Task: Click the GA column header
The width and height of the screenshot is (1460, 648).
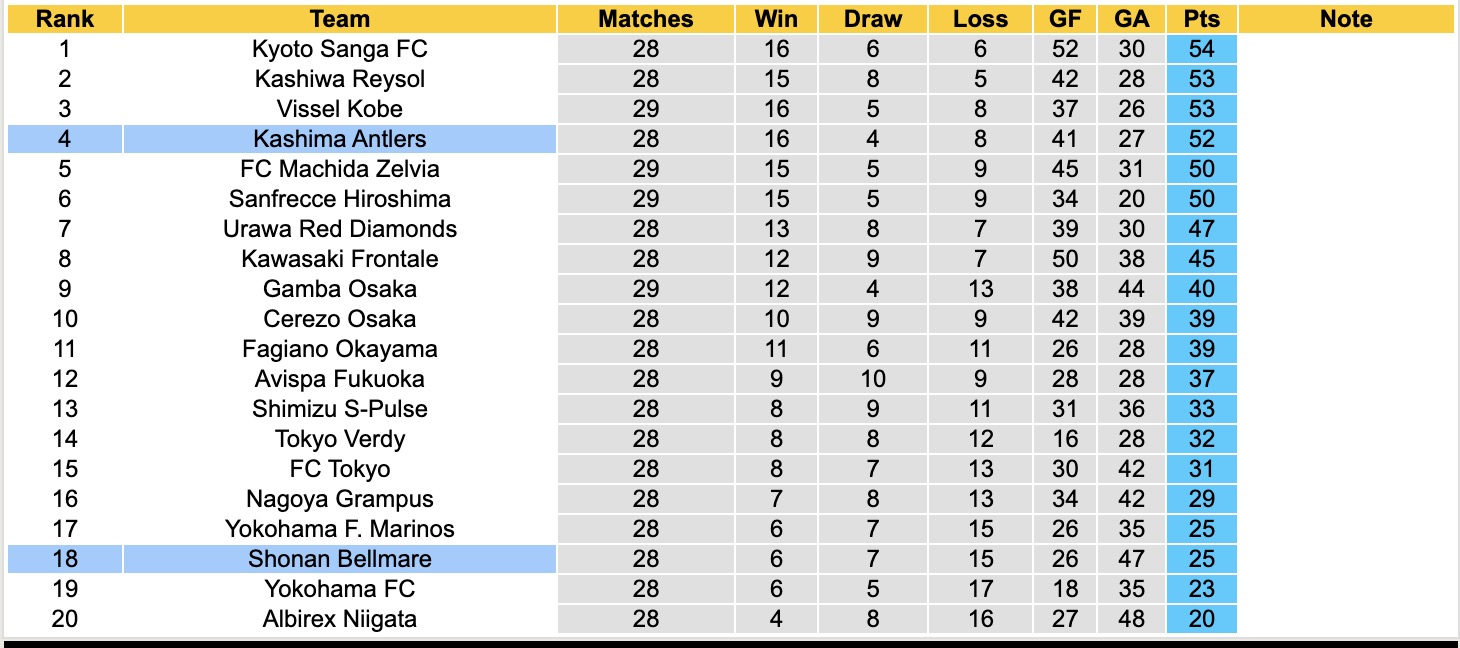Action: click(x=1132, y=19)
